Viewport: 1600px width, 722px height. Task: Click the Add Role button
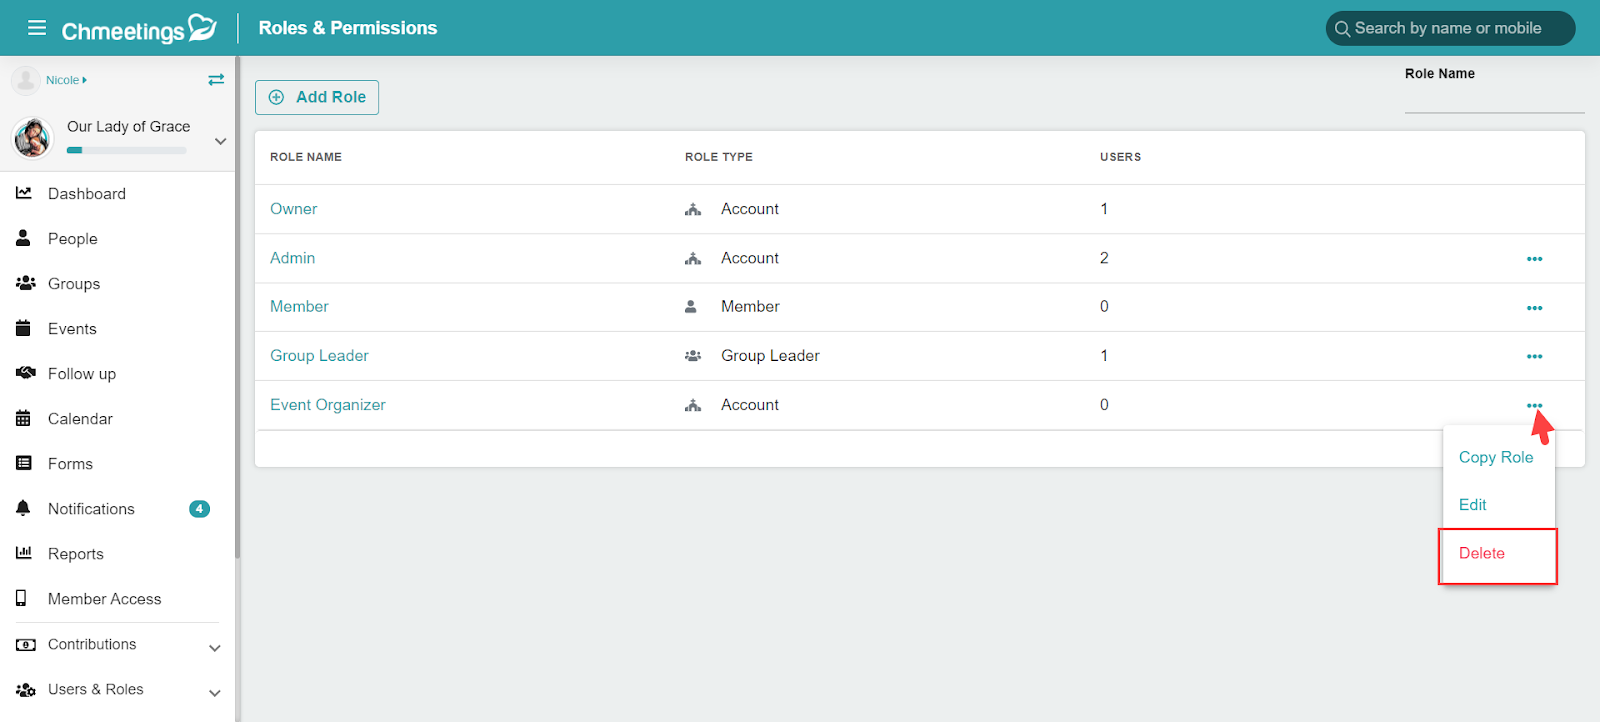[317, 97]
